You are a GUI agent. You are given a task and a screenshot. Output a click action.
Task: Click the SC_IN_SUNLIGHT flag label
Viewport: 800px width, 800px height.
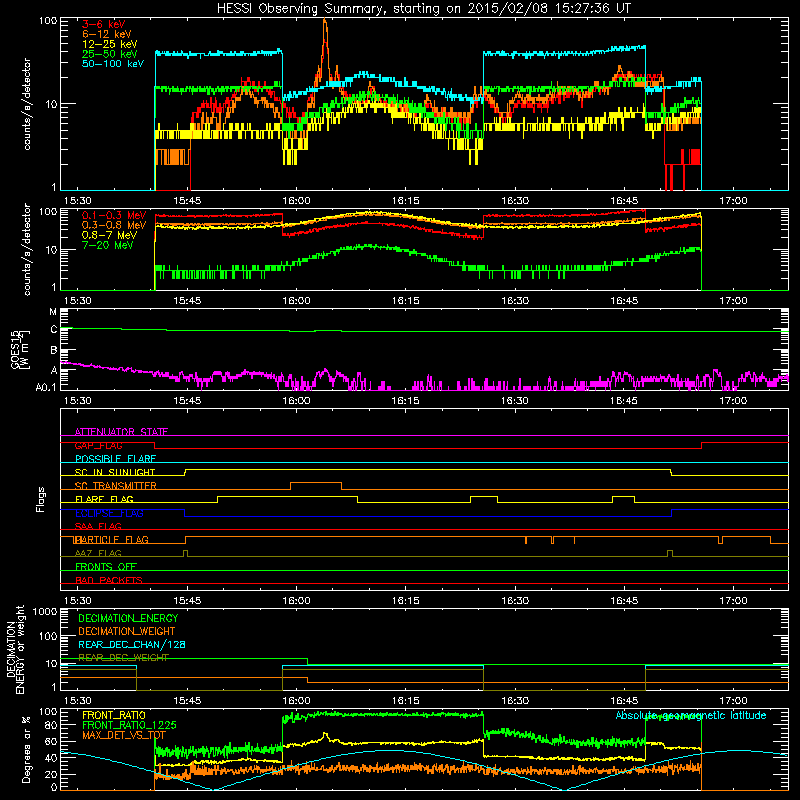(115, 472)
